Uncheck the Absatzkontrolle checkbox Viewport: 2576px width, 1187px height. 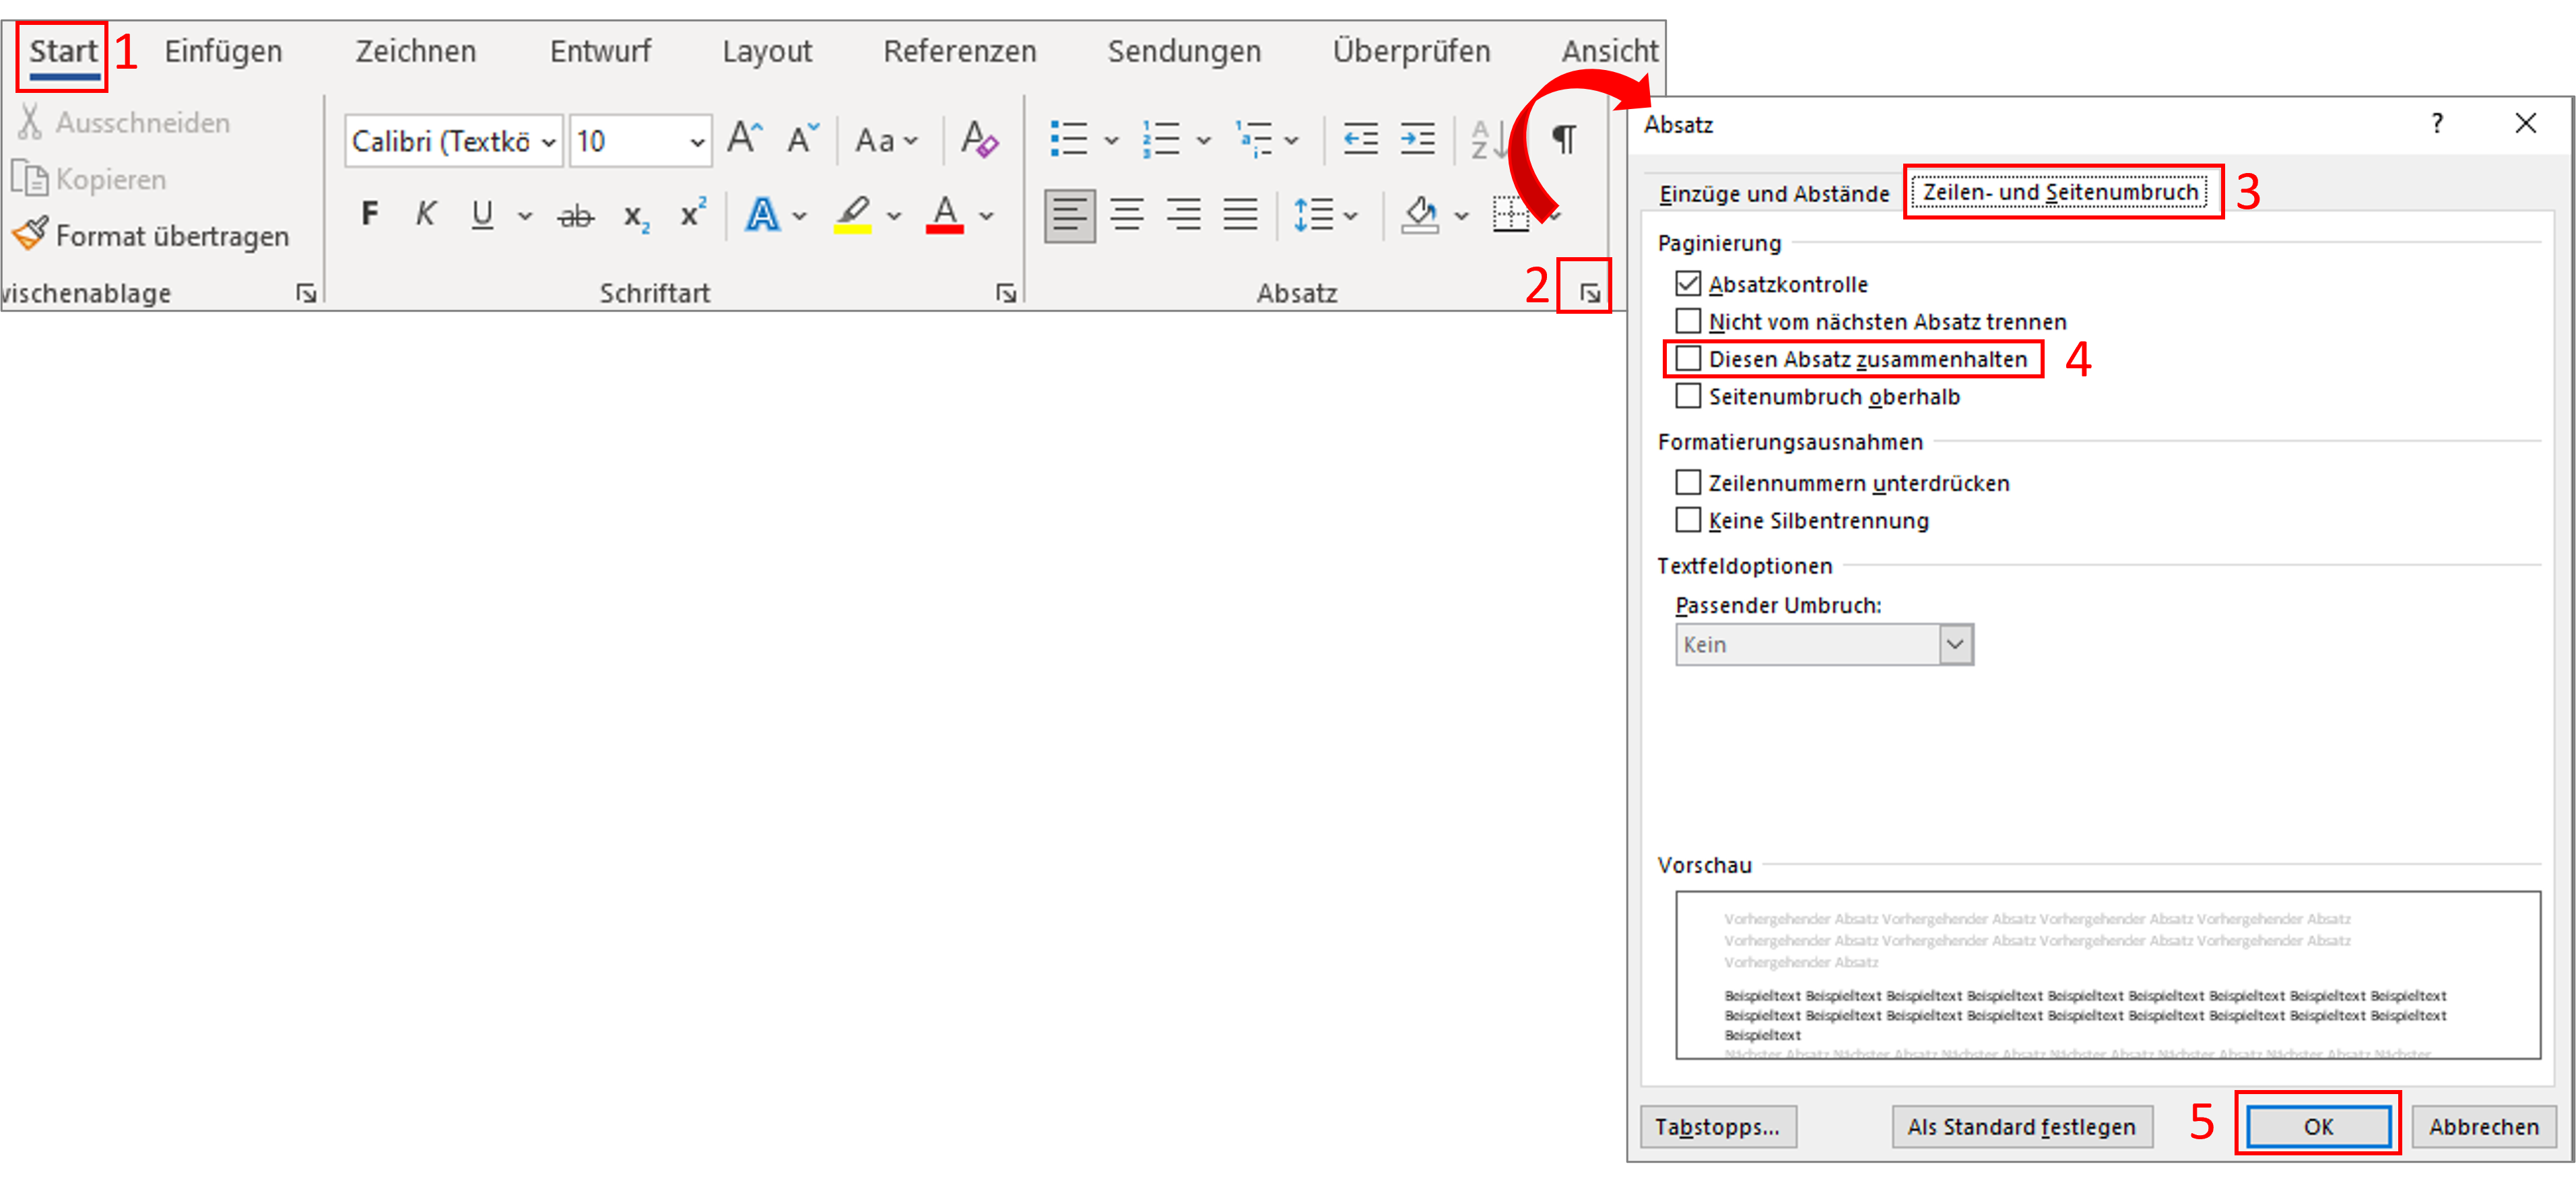[x=1688, y=284]
